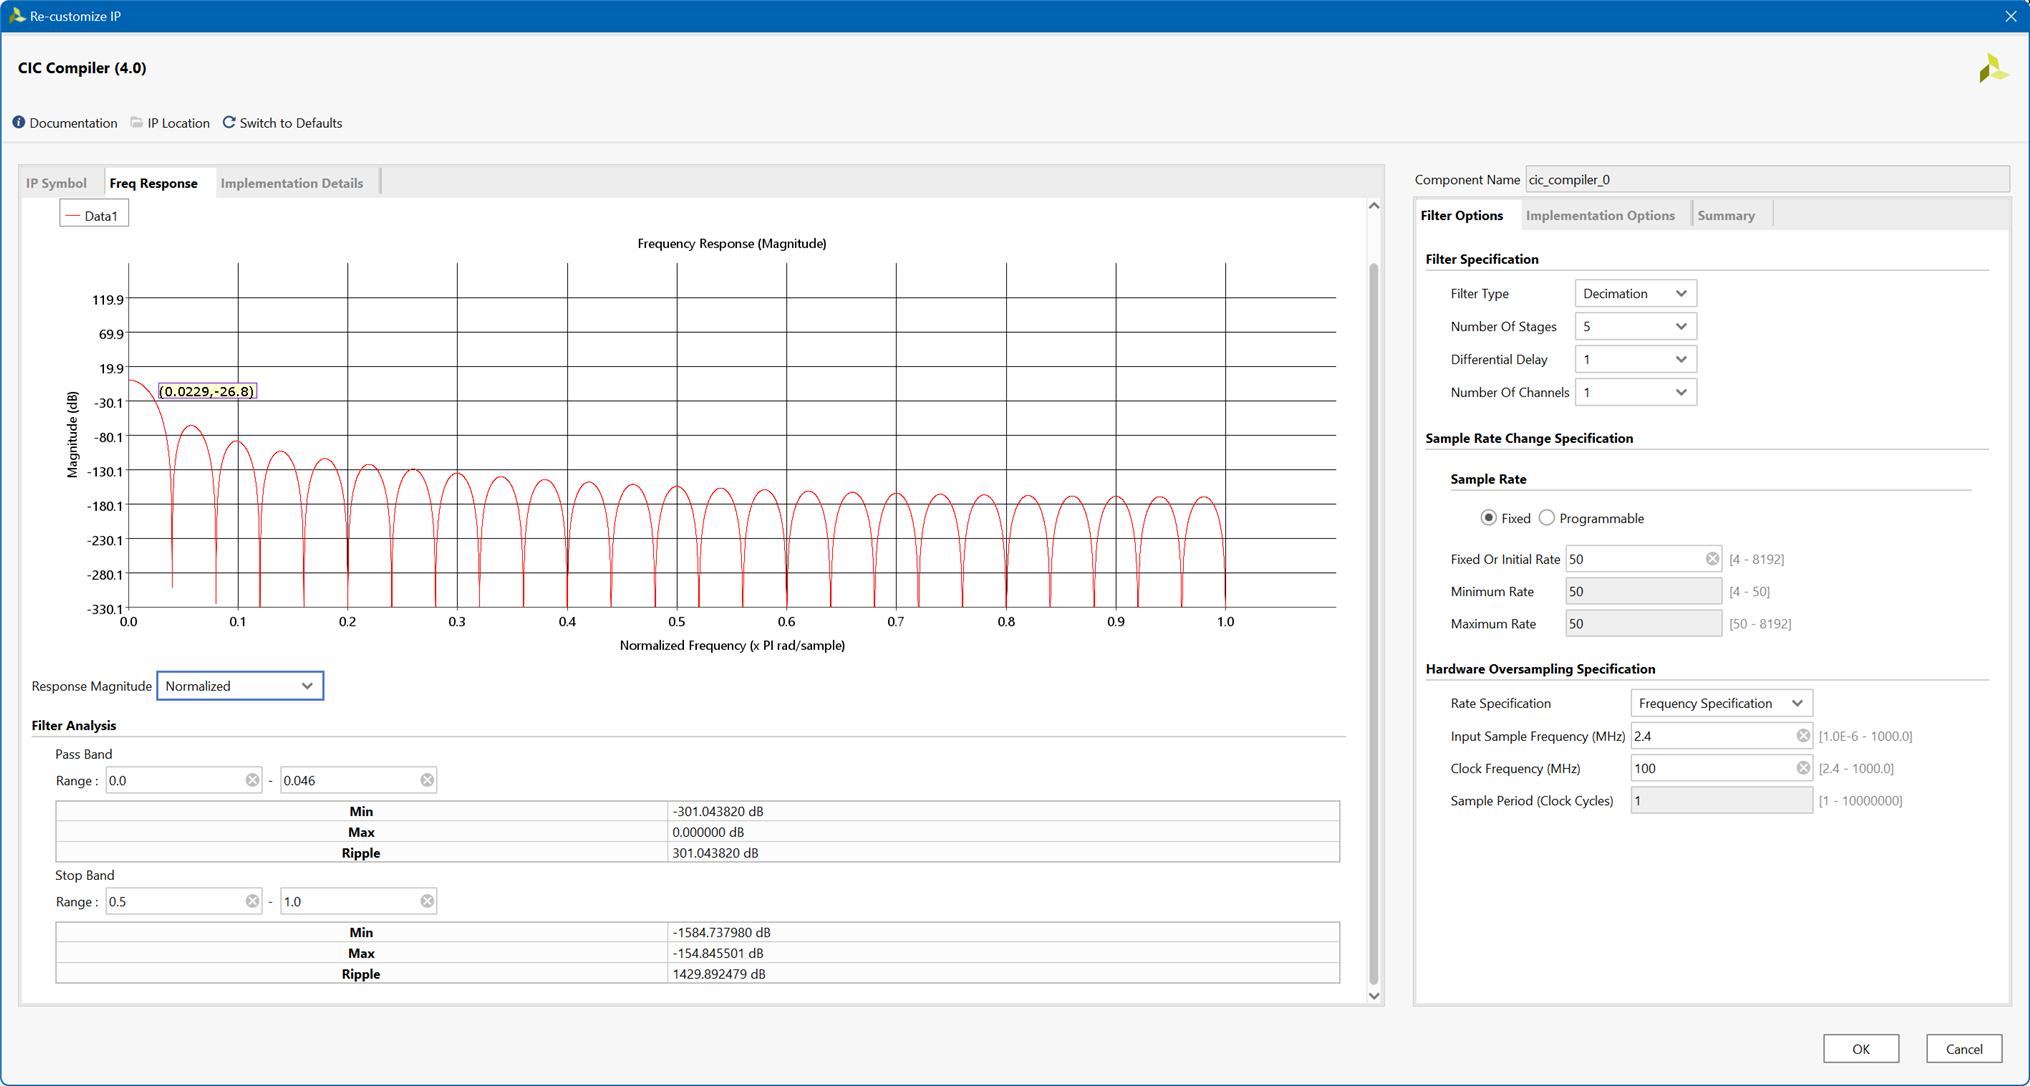
Task: Select the Fixed sample rate option
Action: [1488, 518]
